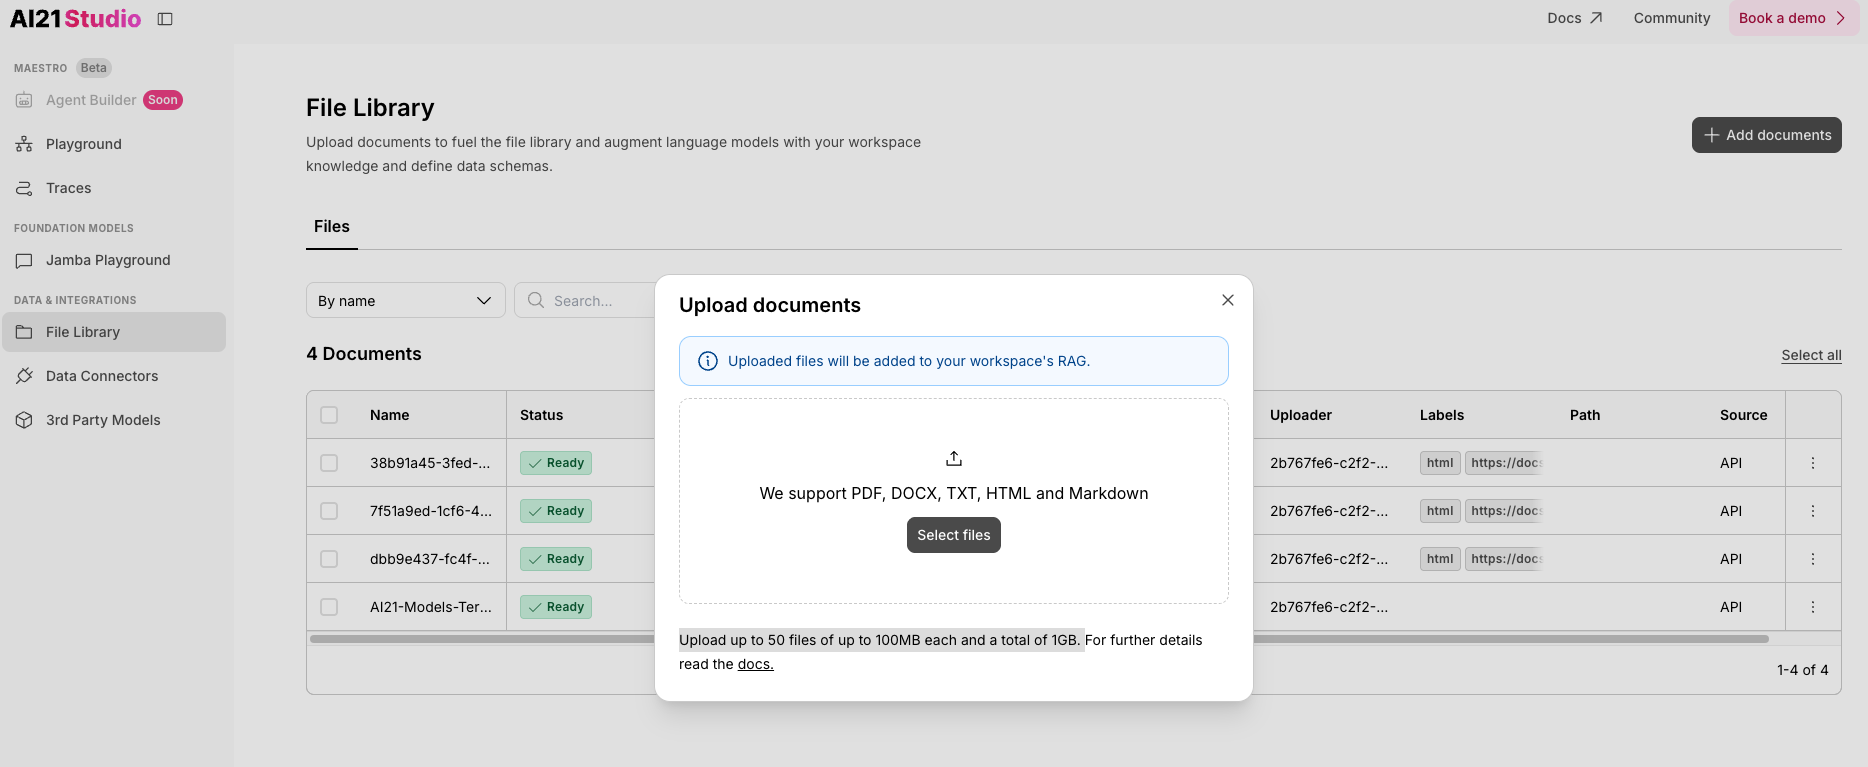Click the Playground sidebar icon

click(x=24, y=144)
